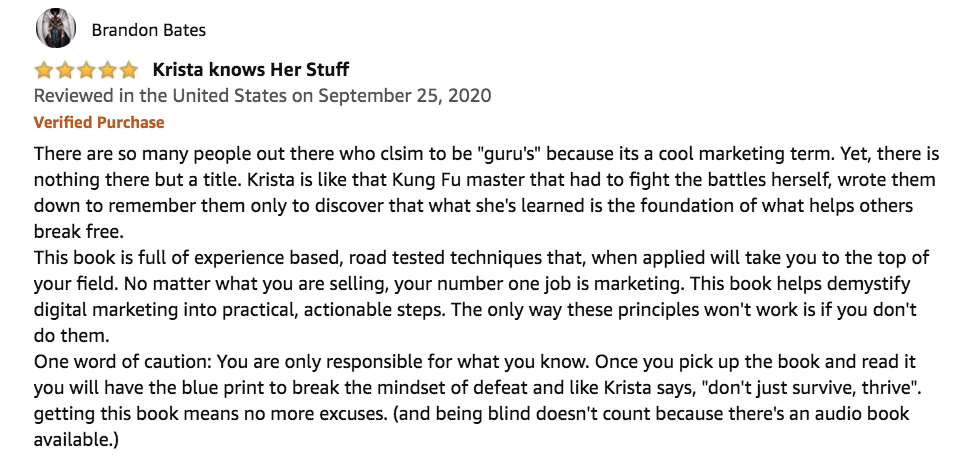The image size is (966, 458).
Task: Click the date "September 25, 2020"
Action: (406, 96)
